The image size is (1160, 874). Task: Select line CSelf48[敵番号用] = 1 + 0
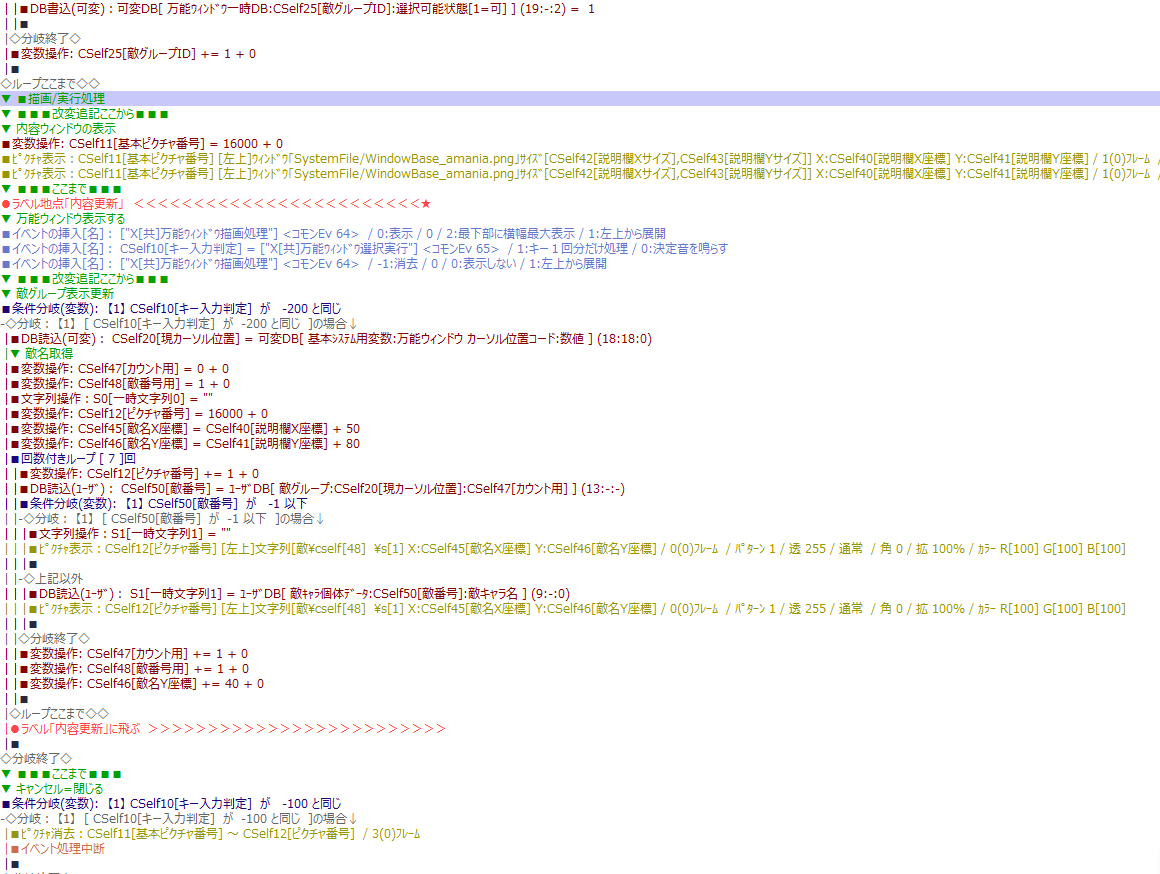tap(121, 384)
